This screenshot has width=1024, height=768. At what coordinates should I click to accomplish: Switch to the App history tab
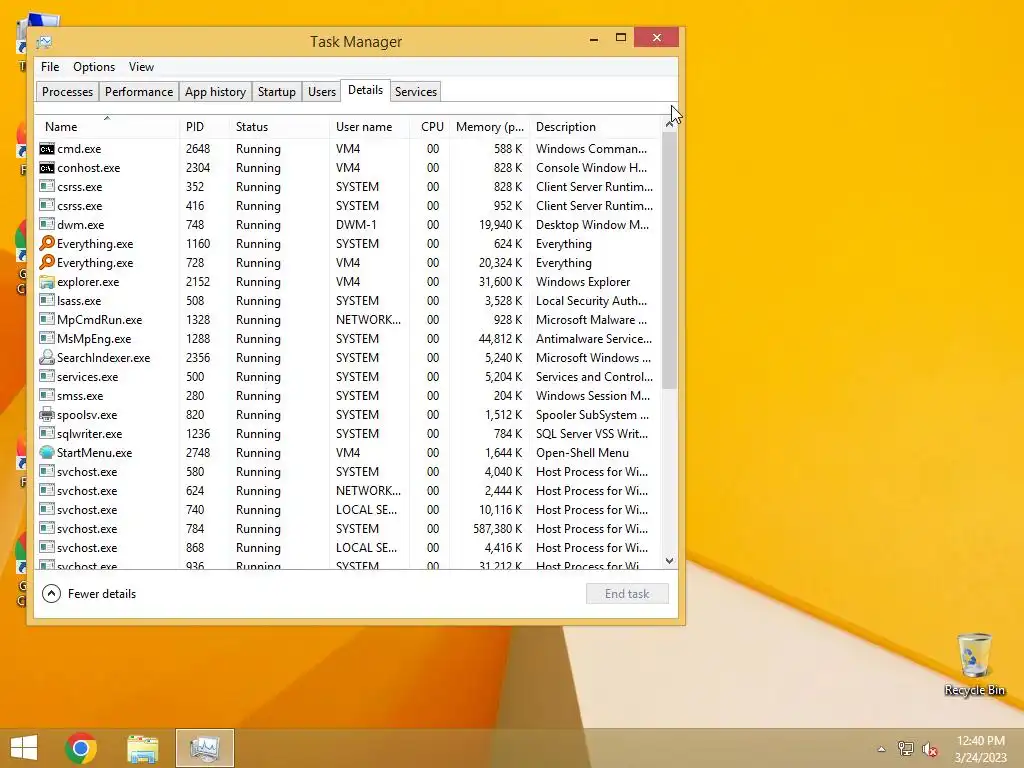215,91
